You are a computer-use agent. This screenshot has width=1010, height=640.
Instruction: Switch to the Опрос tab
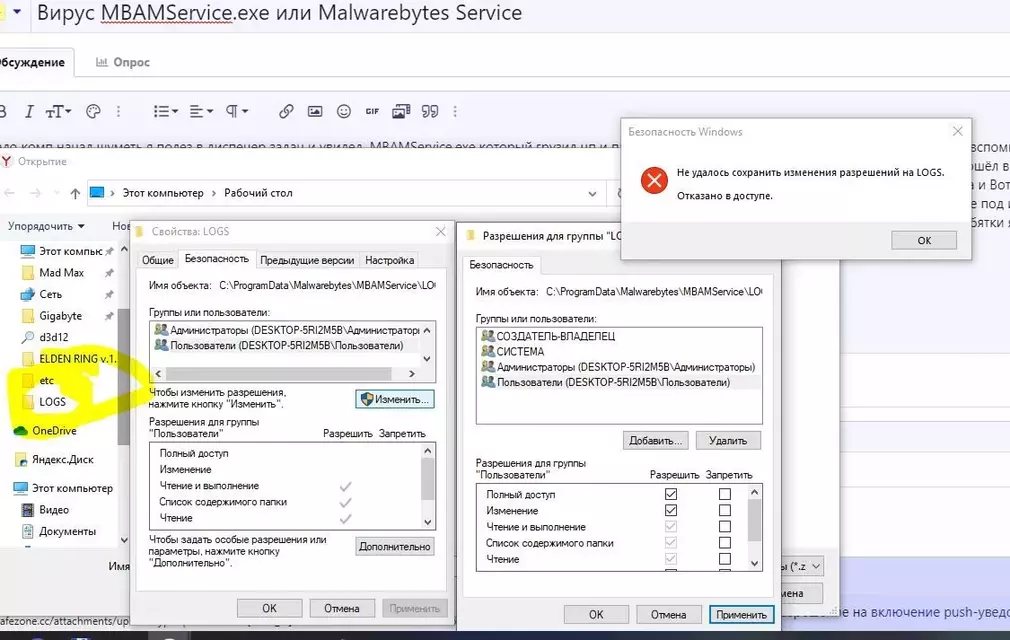point(122,61)
